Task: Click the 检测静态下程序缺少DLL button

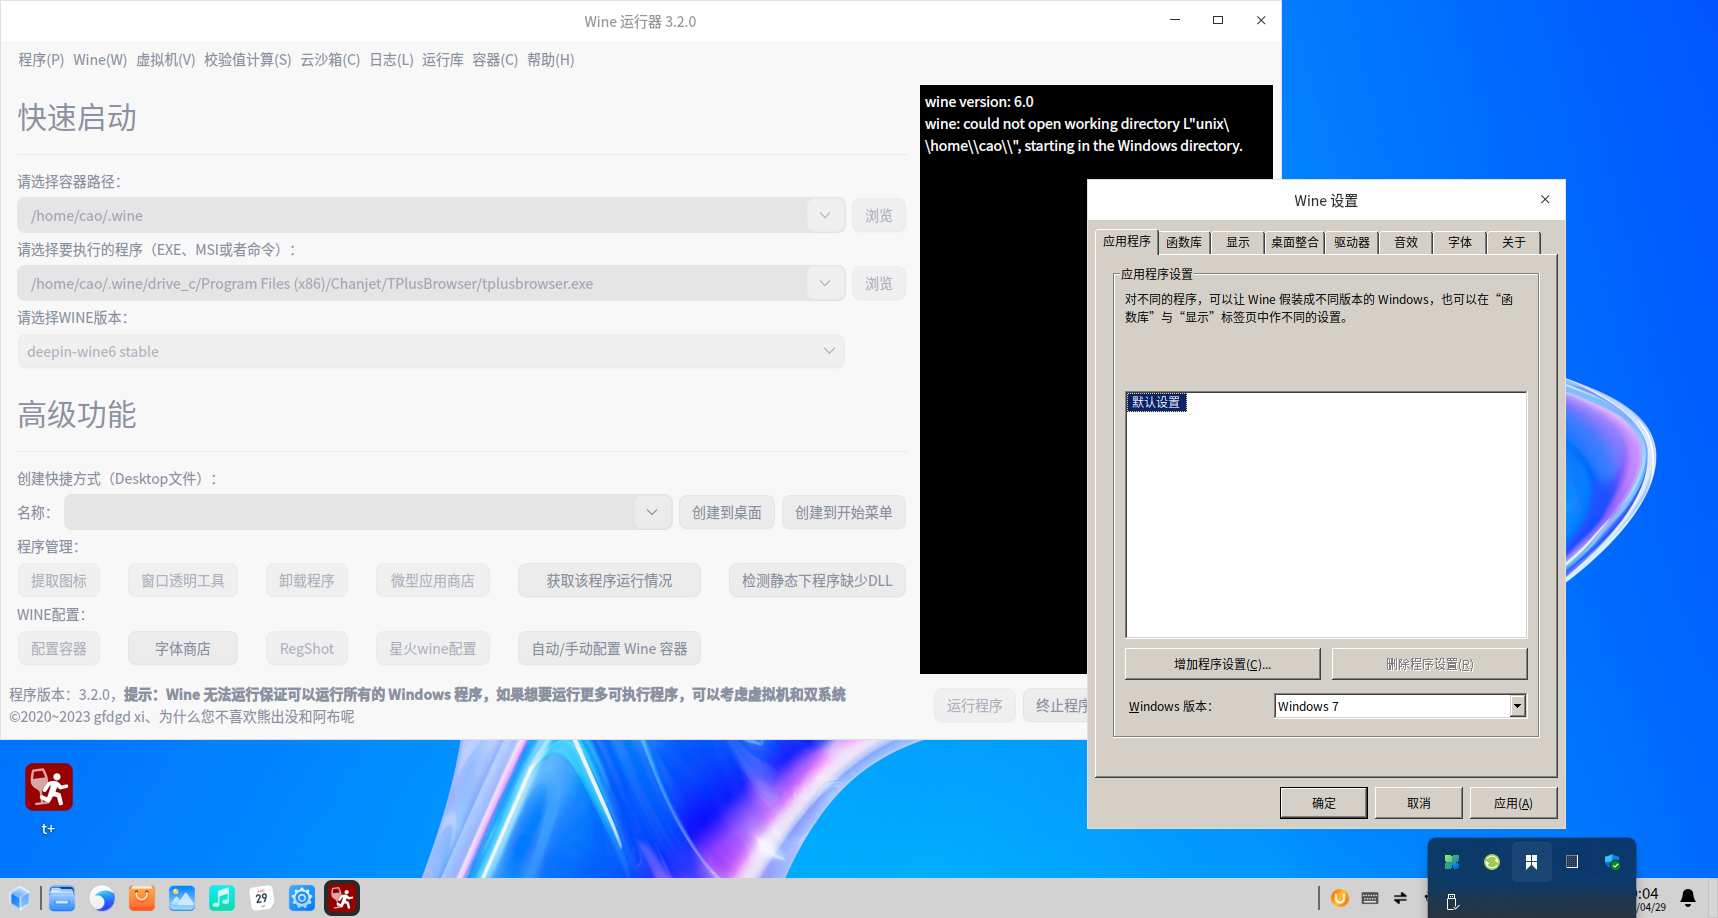Action: coord(817,580)
